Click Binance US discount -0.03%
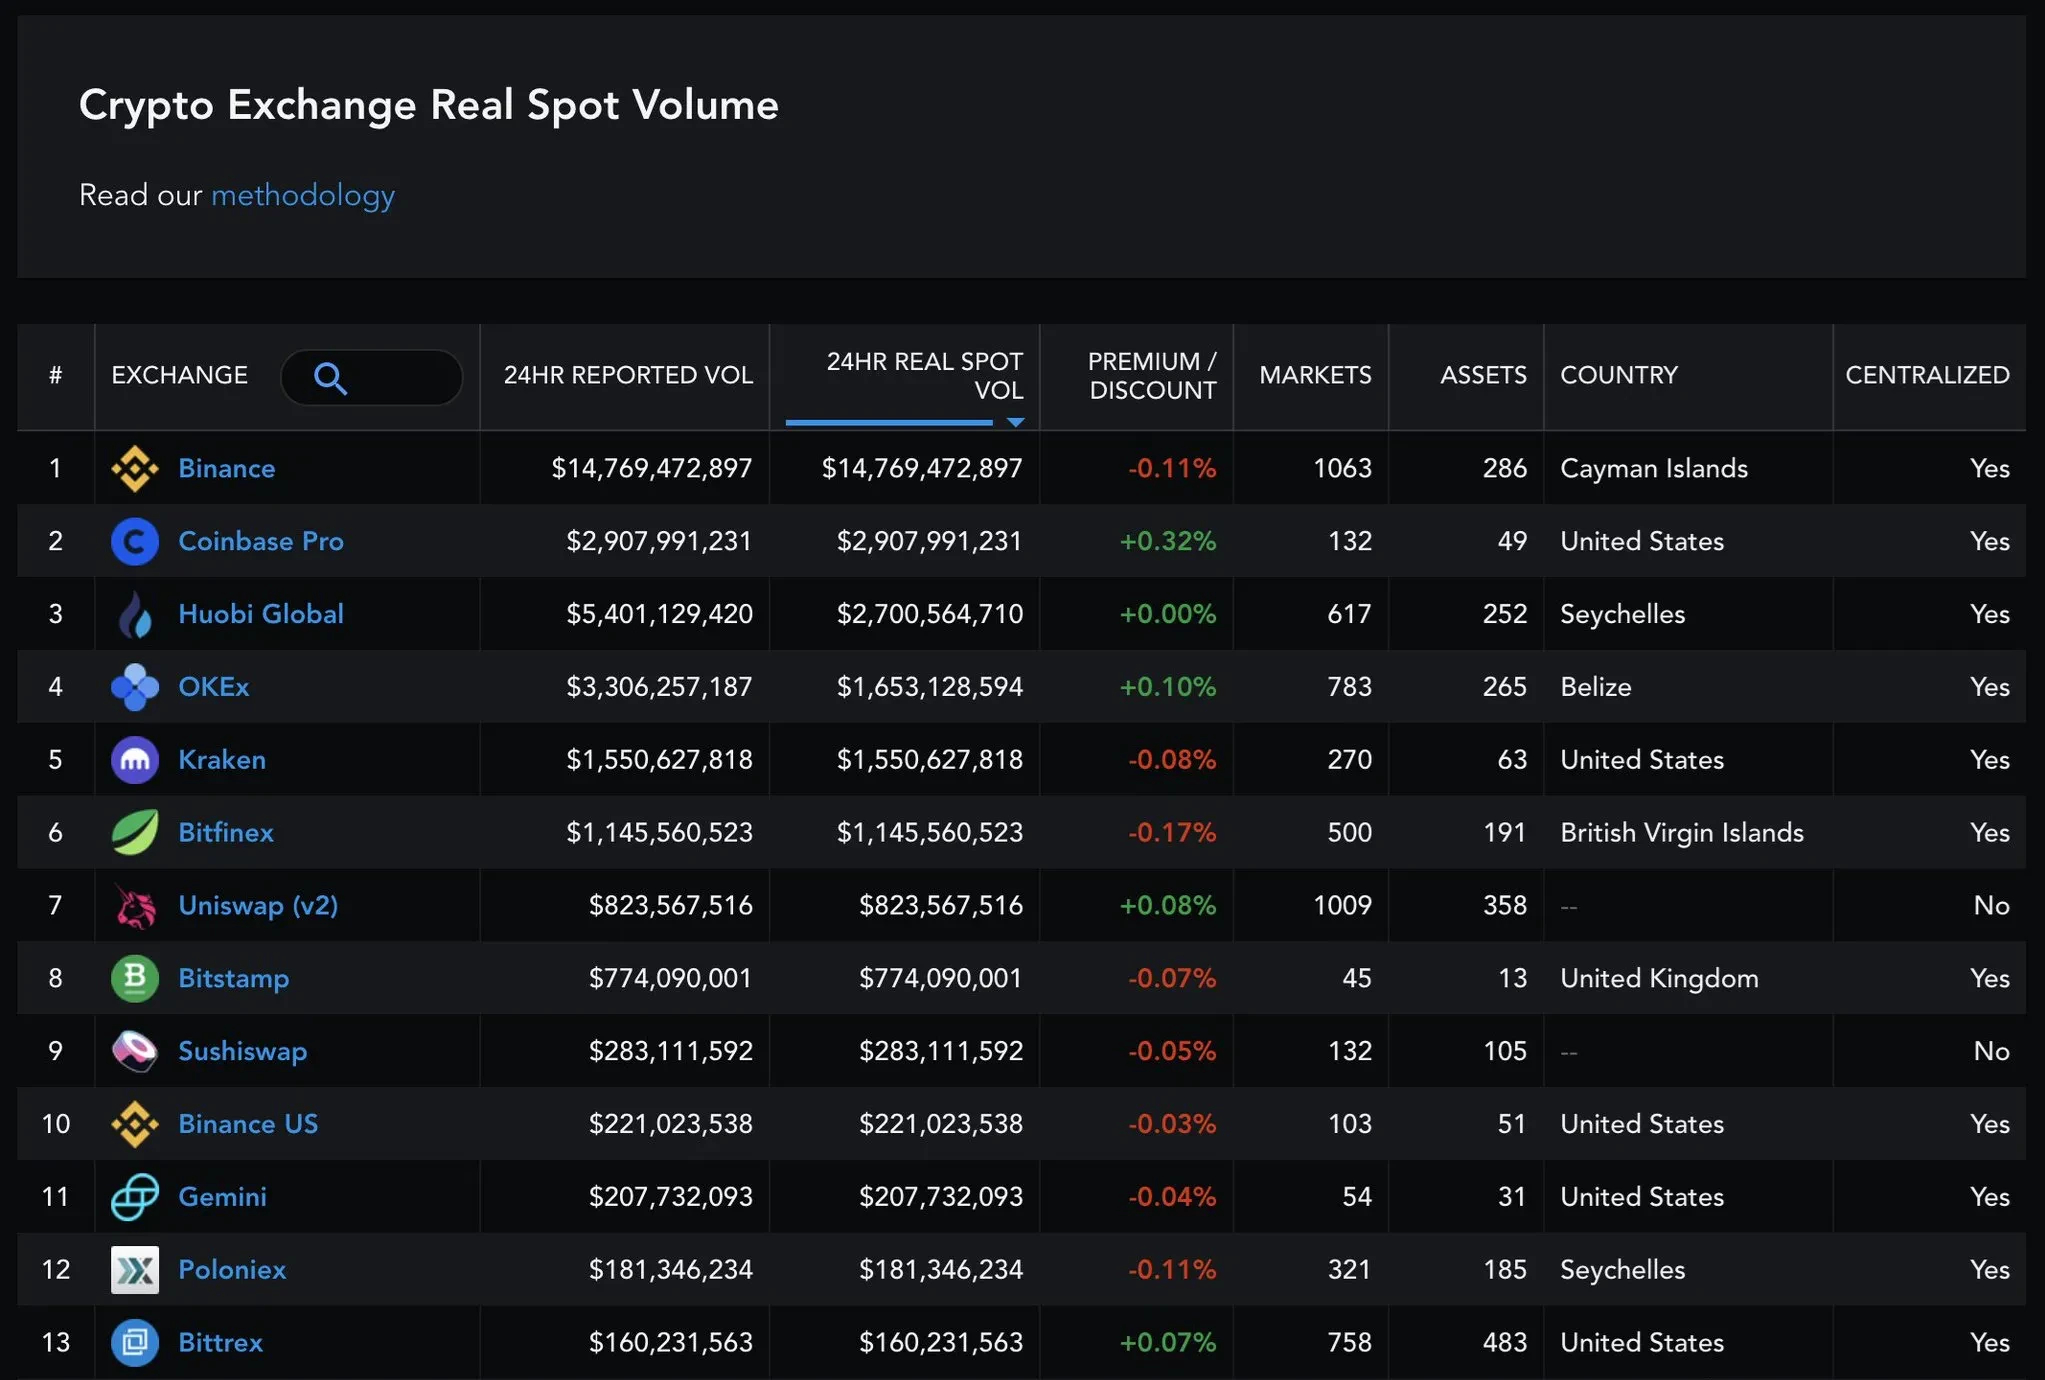2045x1380 pixels. tap(1172, 1124)
